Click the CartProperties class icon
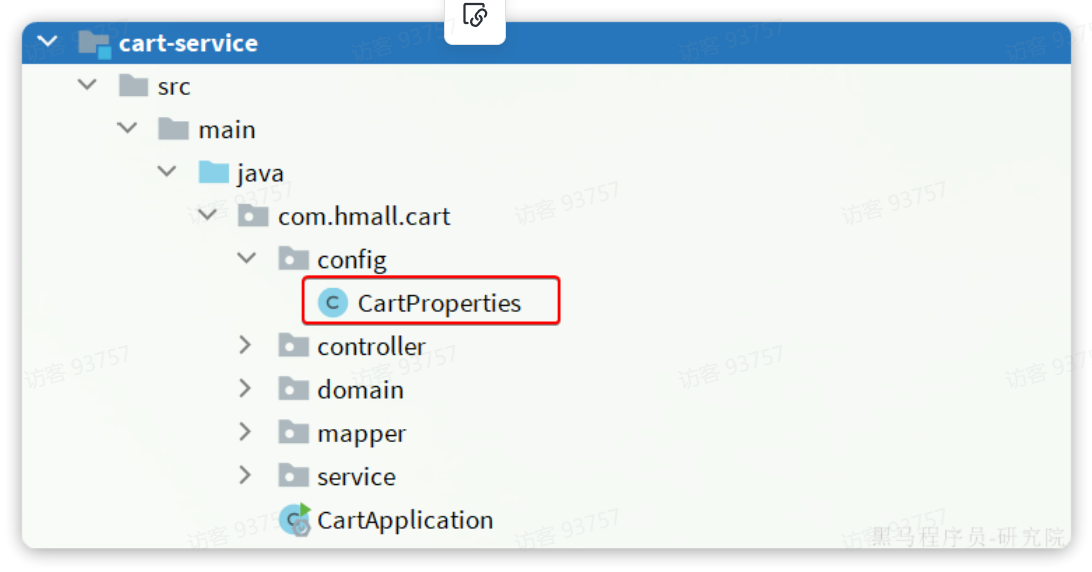Viewport: 1092px width, 572px height. click(x=333, y=302)
